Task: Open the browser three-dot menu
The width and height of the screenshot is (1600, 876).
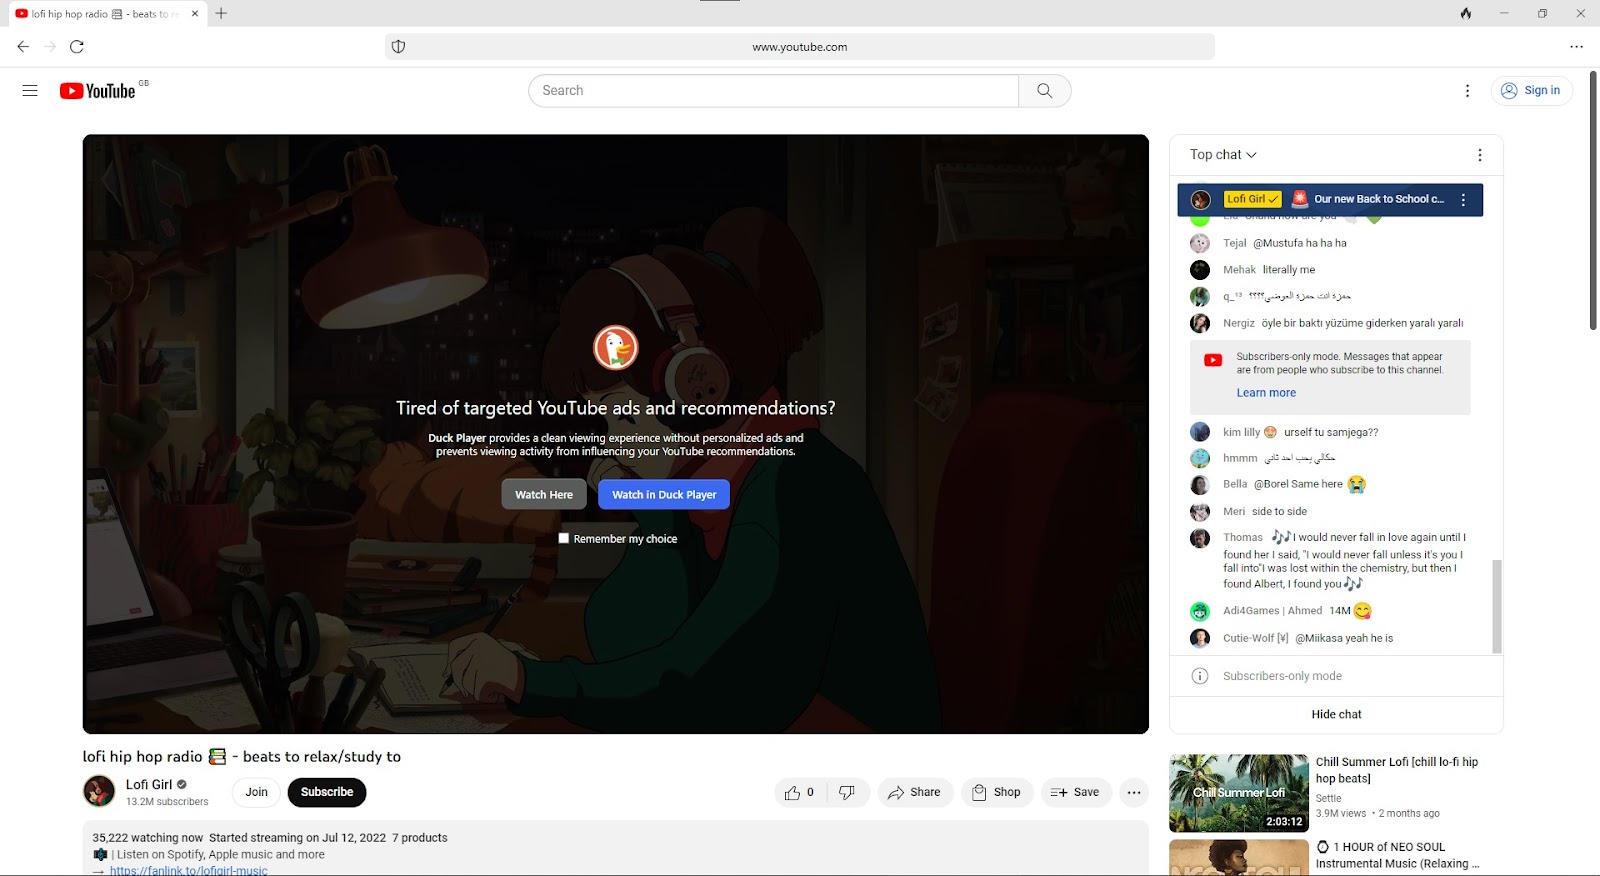Action: (x=1577, y=46)
